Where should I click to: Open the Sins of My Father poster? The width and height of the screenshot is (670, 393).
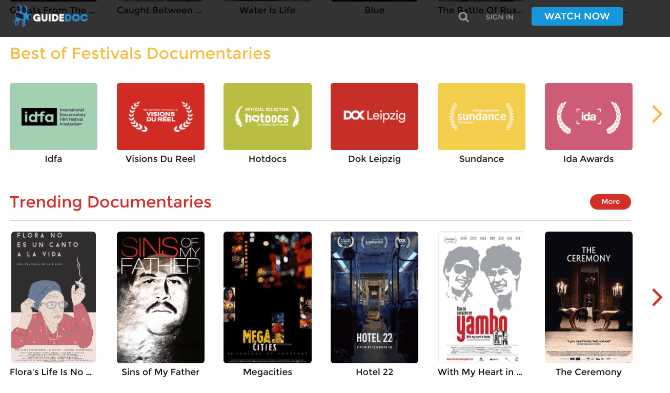[161, 297]
